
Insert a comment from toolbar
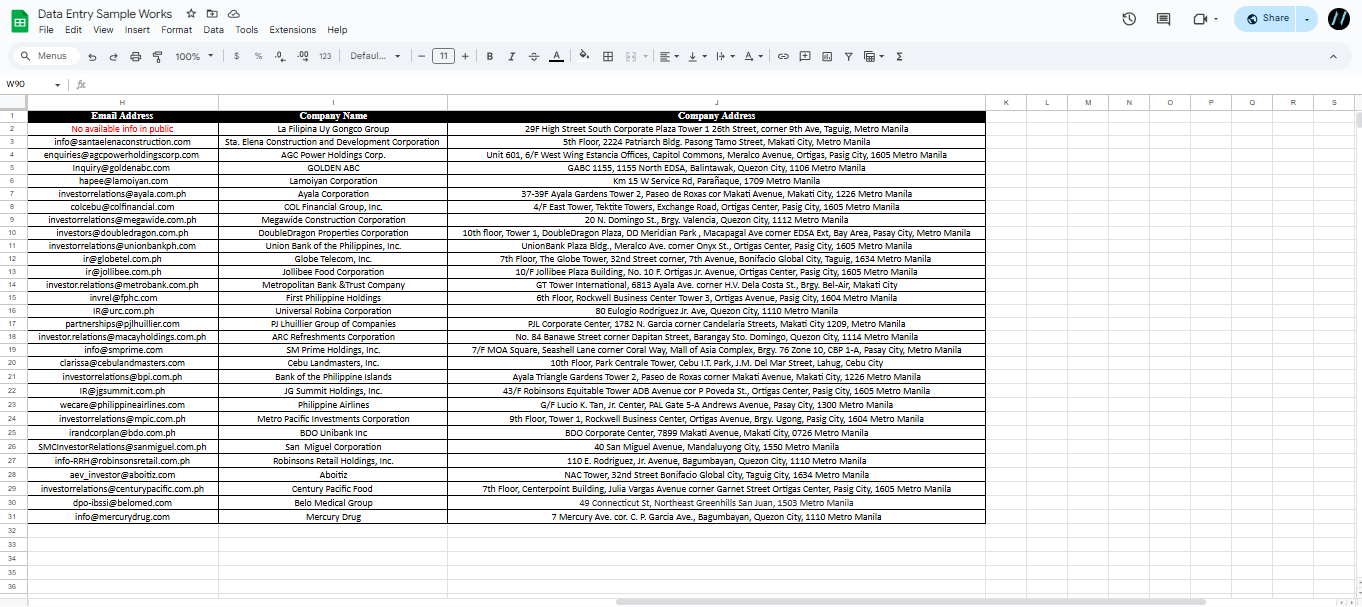(x=805, y=57)
